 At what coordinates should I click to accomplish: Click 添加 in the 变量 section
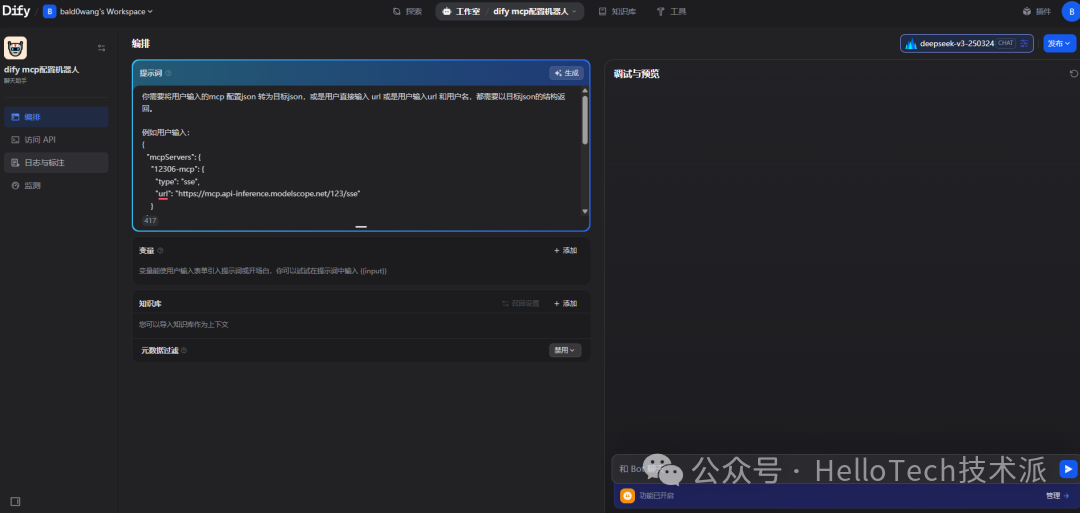pyautogui.click(x=565, y=251)
